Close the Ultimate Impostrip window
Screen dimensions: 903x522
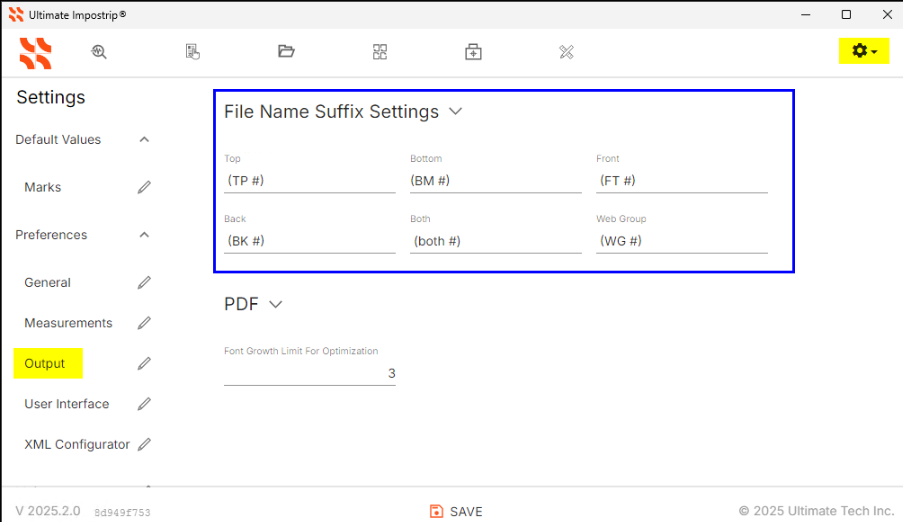(x=887, y=14)
